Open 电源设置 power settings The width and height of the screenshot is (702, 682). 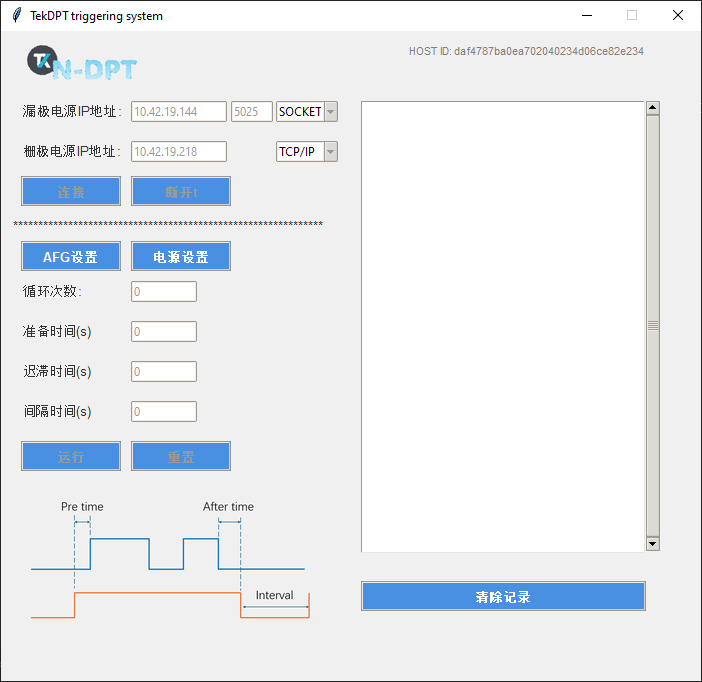181,257
